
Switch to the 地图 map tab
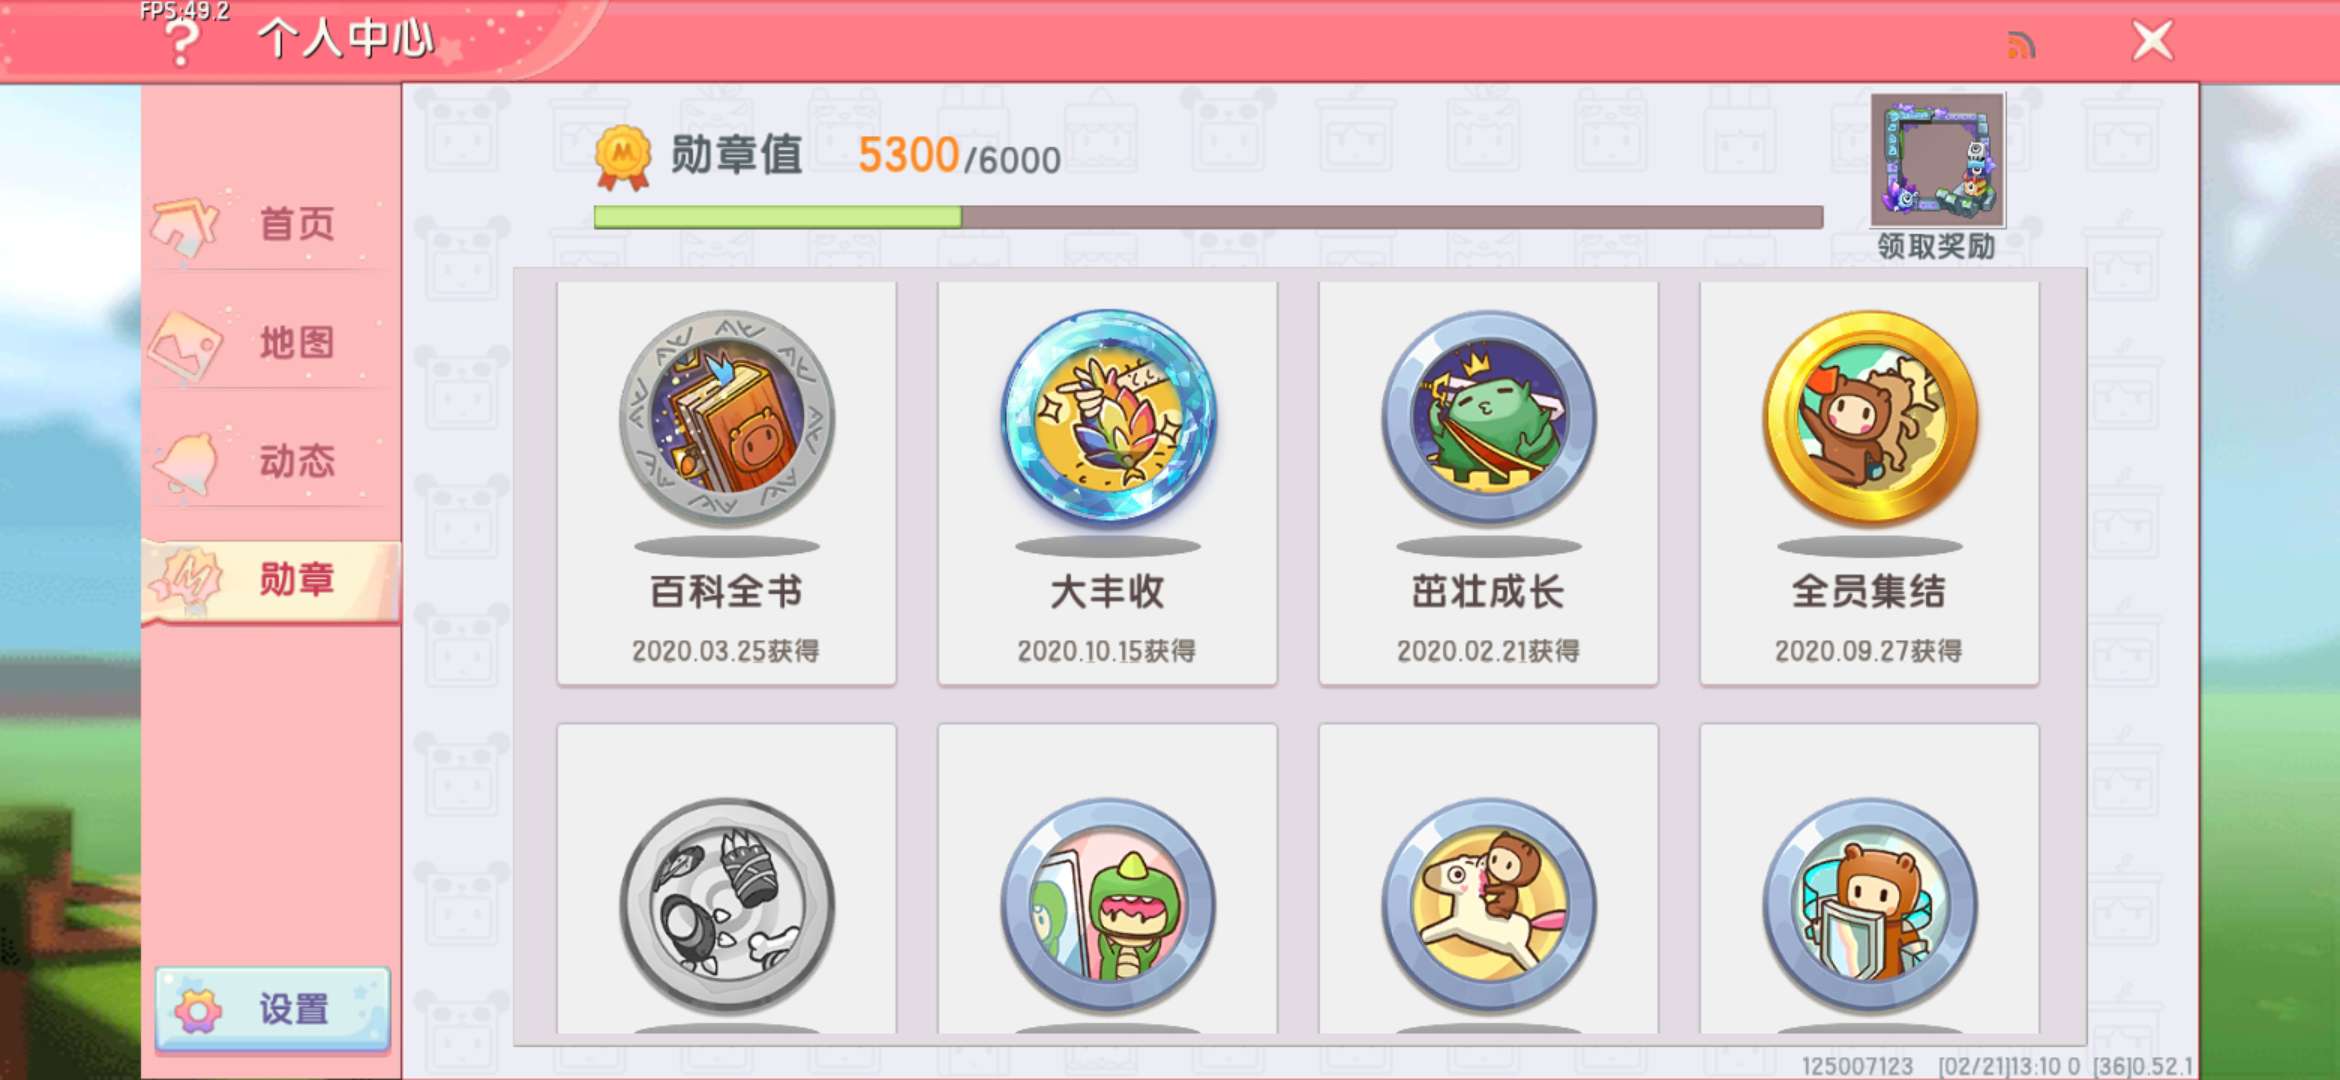[x=270, y=343]
